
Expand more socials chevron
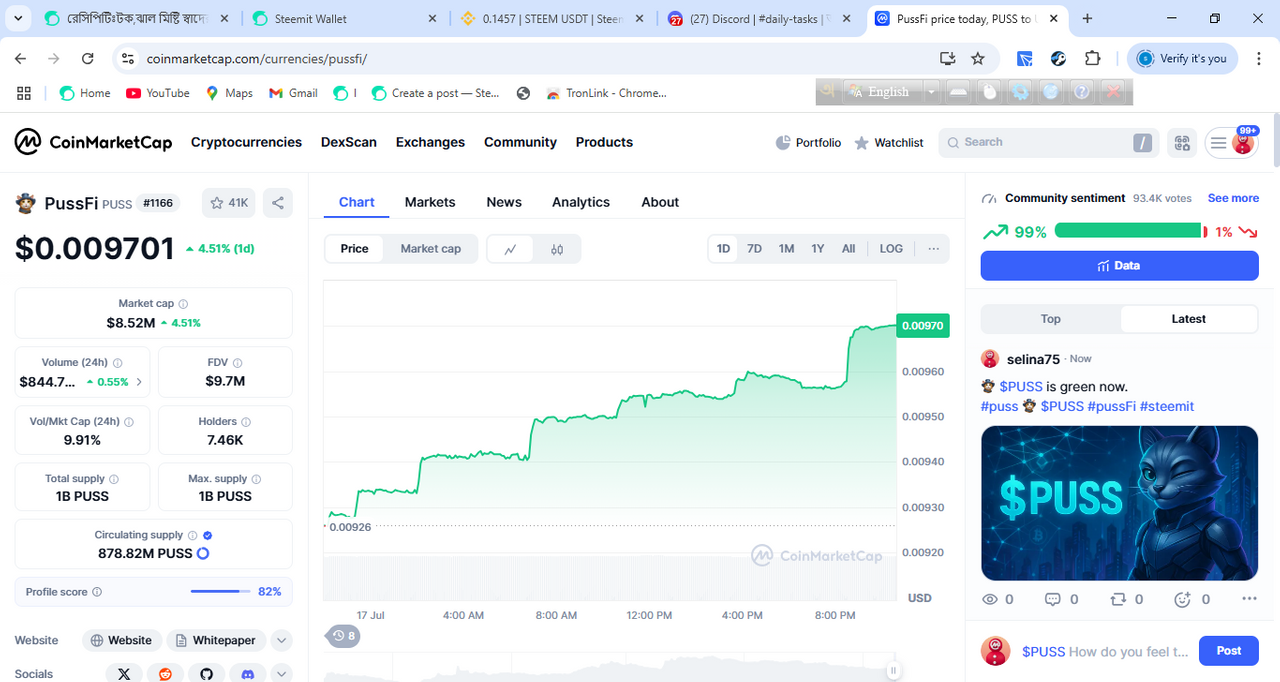click(281, 674)
